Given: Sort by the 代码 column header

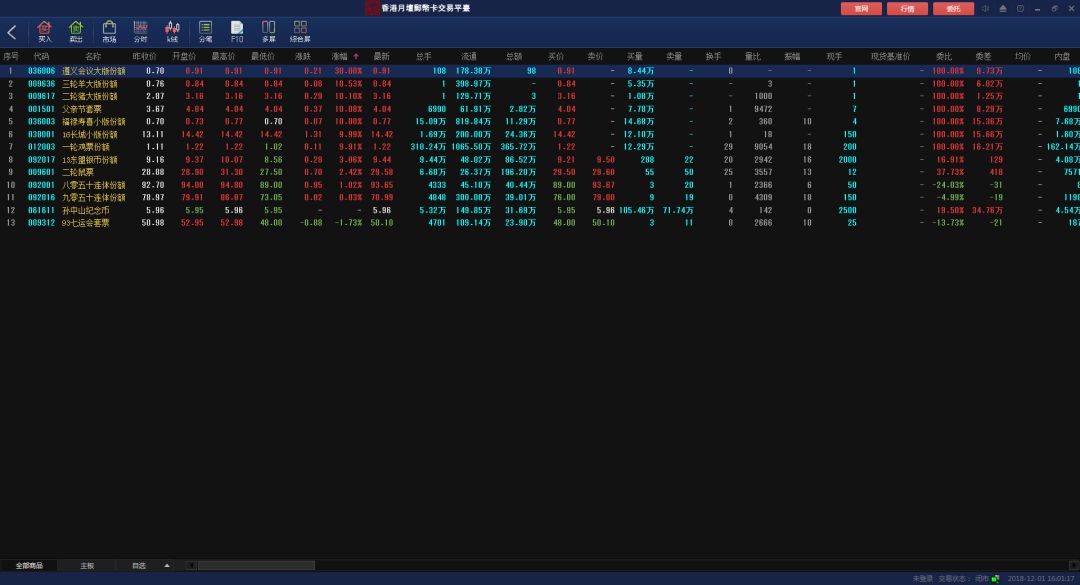Looking at the screenshot, I should pyautogui.click(x=41, y=57).
